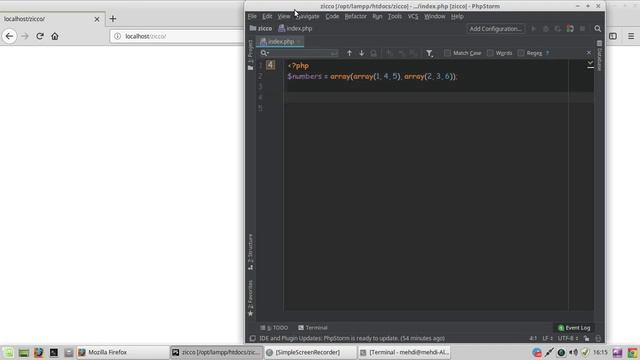The width and height of the screenshot is (640, 360).
Task: Go back in Firefox
Action: pyautogui.click(x=9, y=36)
